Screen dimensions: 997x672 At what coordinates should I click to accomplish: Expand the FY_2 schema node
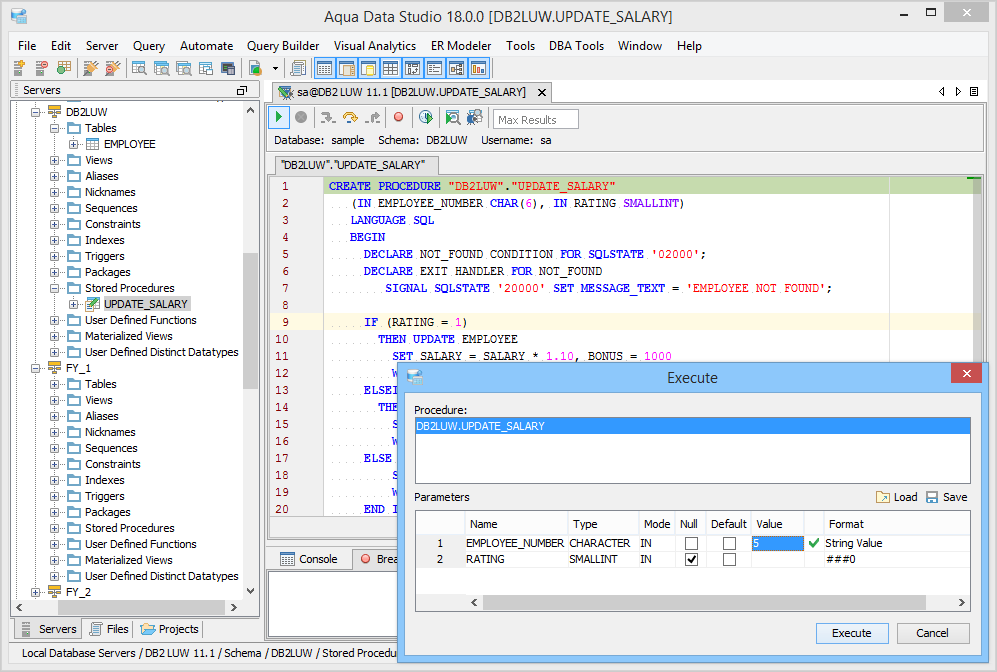point(36,592)
